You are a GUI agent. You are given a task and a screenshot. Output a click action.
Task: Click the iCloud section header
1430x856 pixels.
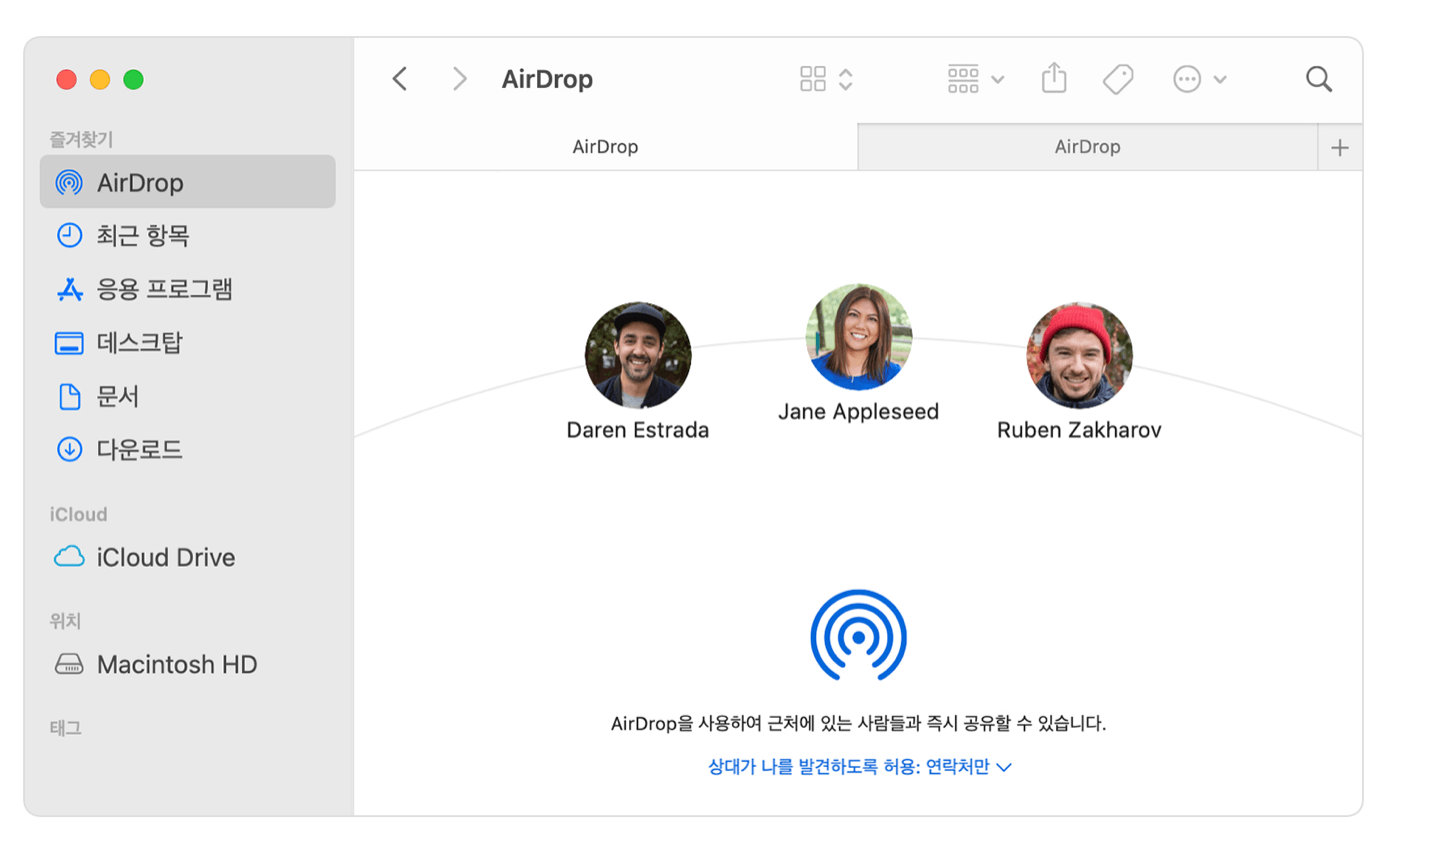tap(78, 514)
